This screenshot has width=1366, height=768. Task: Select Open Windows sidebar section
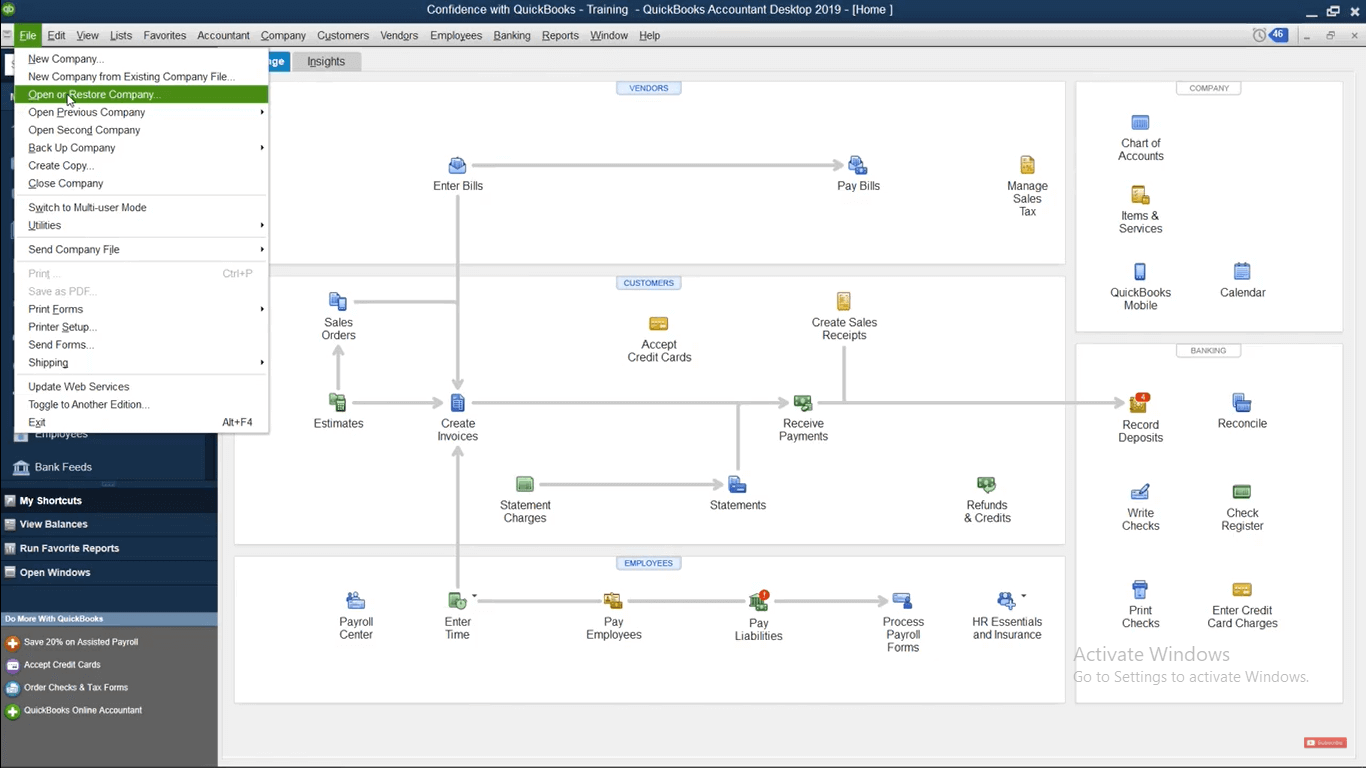[x=108, y=572]
